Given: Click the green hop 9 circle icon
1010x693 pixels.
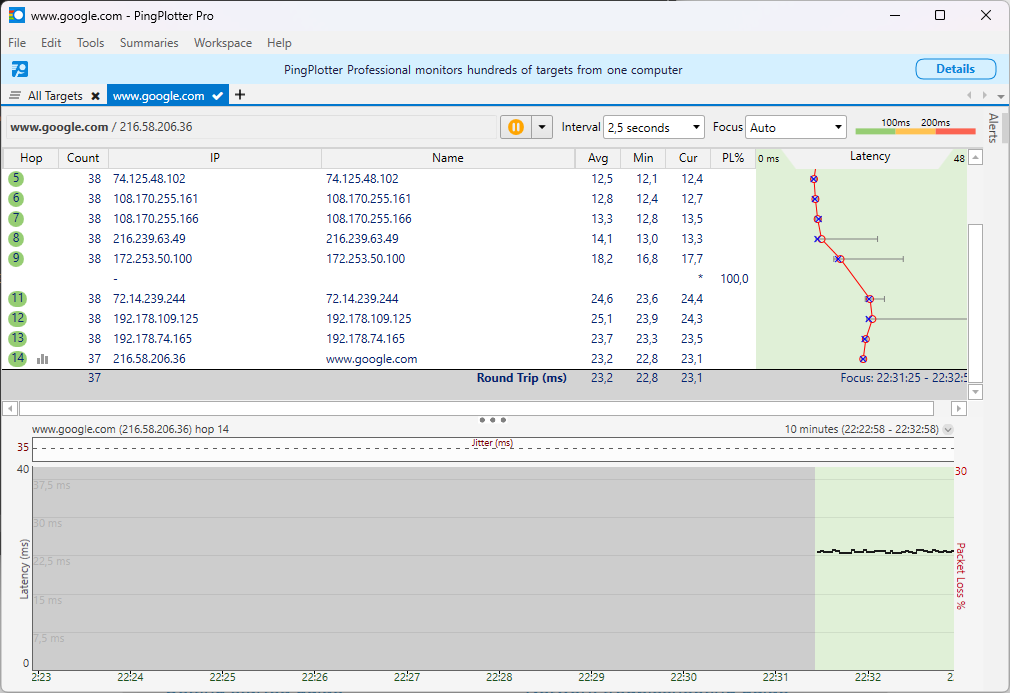Looking at the screenshot, I should 16,258.
